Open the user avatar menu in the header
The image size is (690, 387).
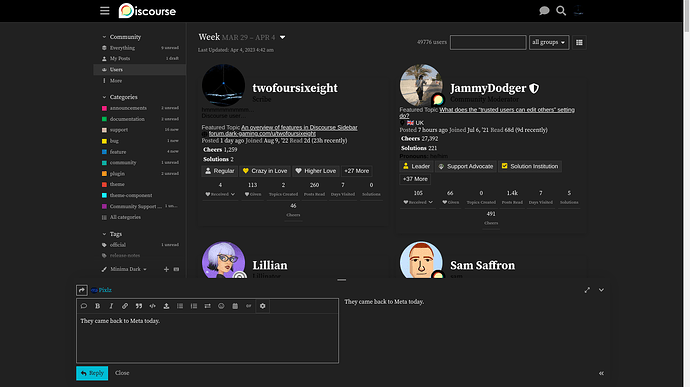(579, 11)
